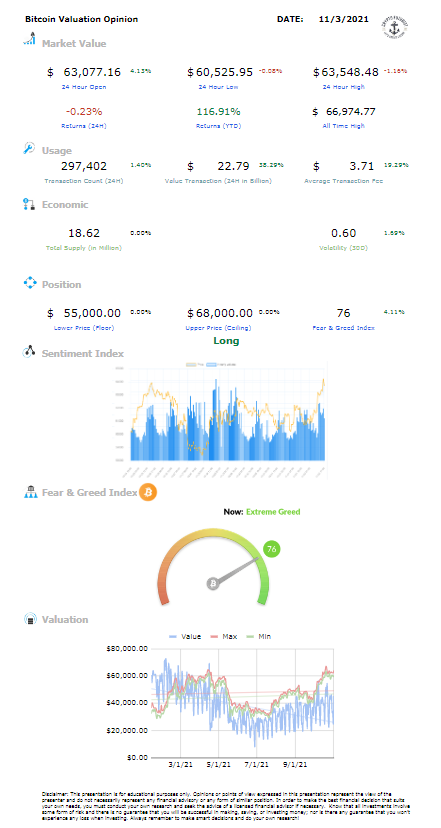Viewport: 441px width, 828px height.
Task: Click the Usage wrench icon
Action: pos(29,149)
